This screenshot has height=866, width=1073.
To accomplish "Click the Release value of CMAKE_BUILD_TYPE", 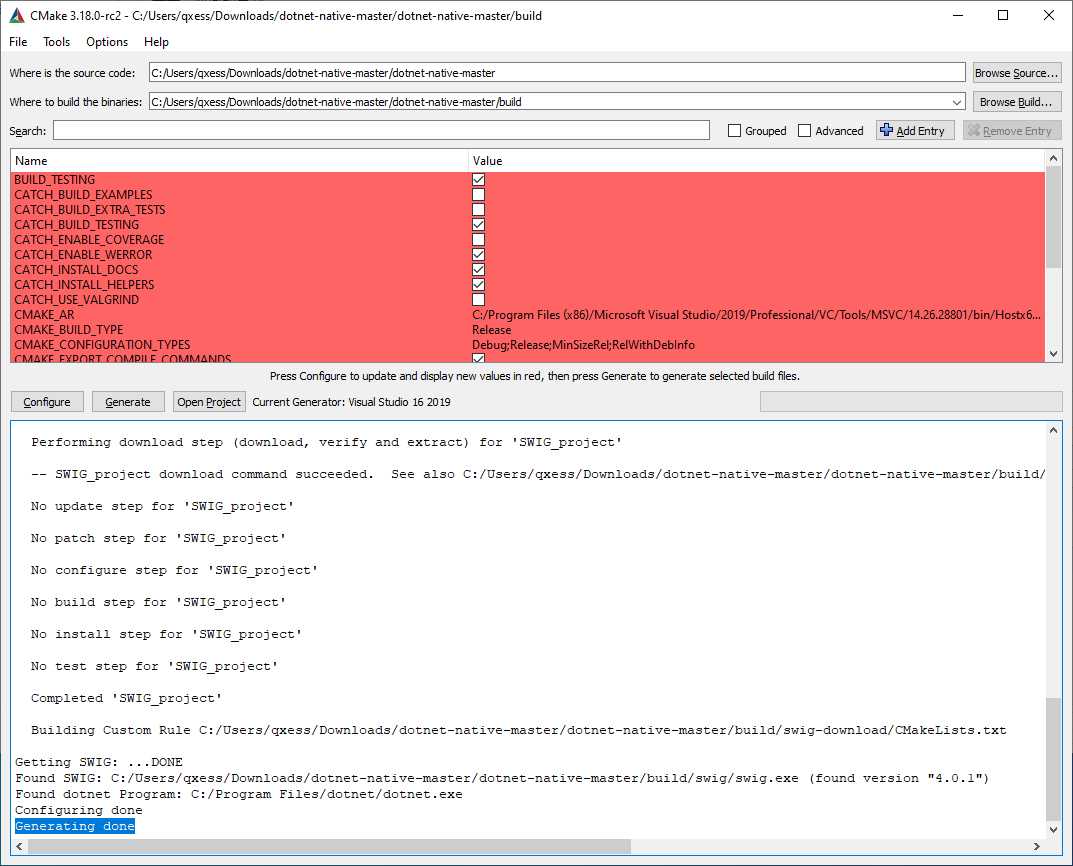I will pos(491,330).
